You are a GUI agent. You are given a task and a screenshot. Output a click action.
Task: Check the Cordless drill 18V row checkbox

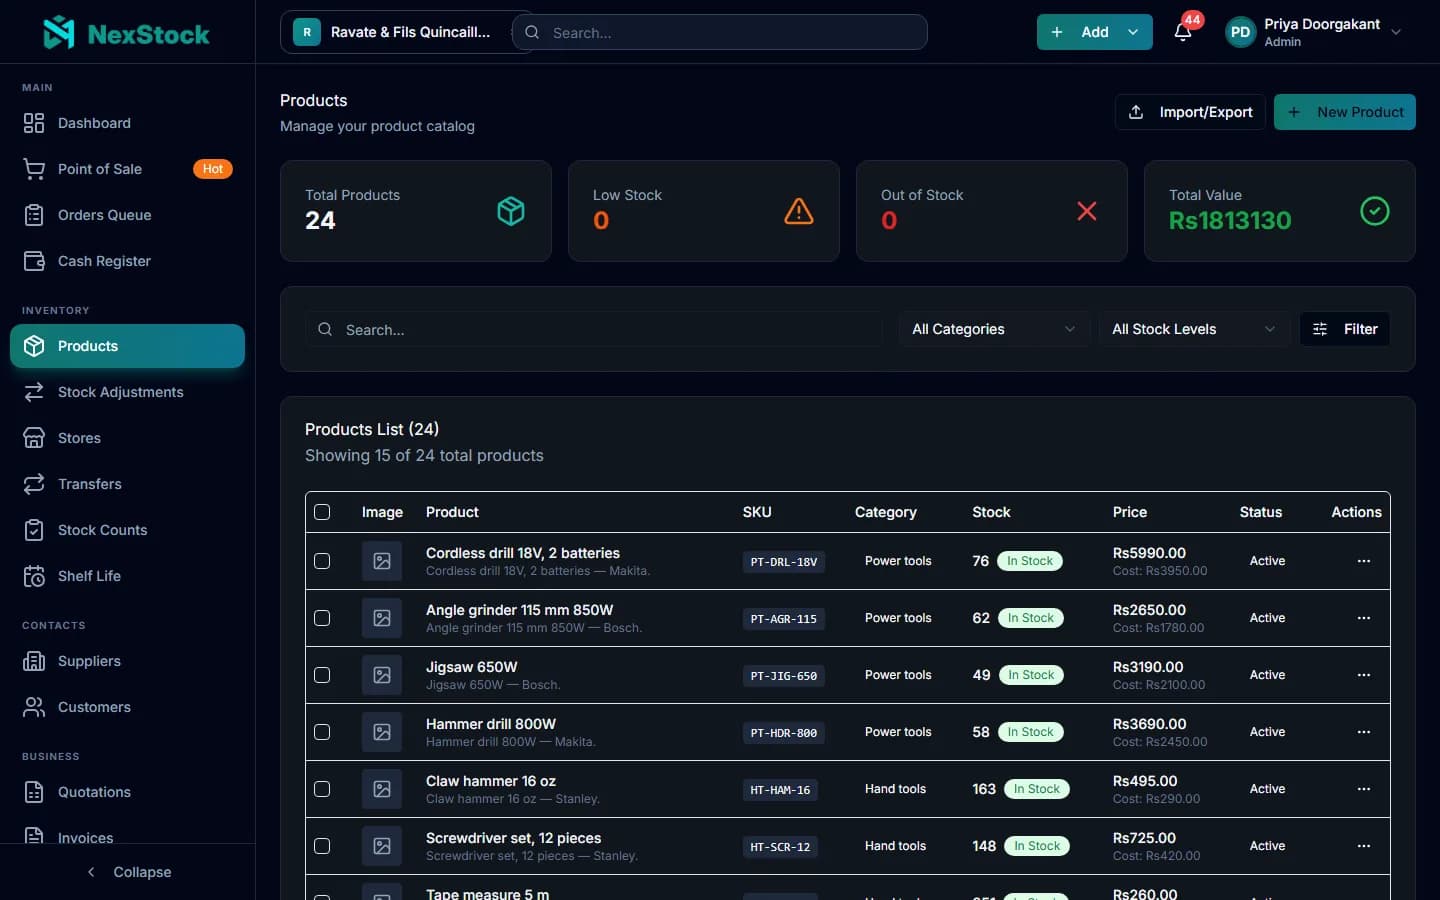(x=322, y=561)
